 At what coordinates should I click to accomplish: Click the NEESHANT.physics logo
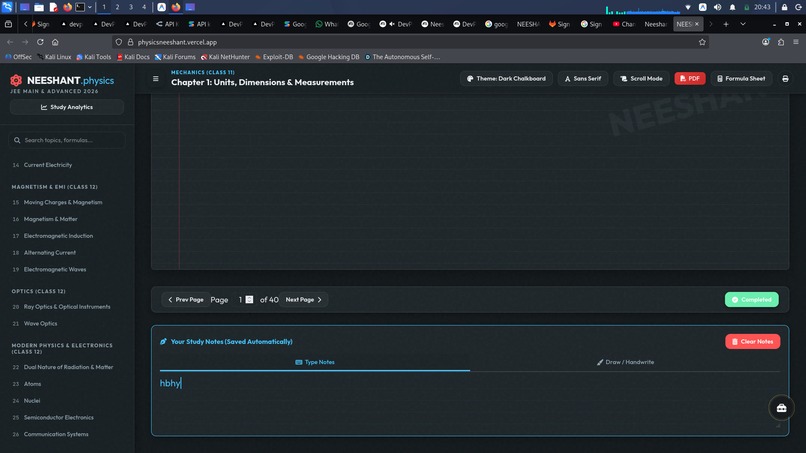62,81
